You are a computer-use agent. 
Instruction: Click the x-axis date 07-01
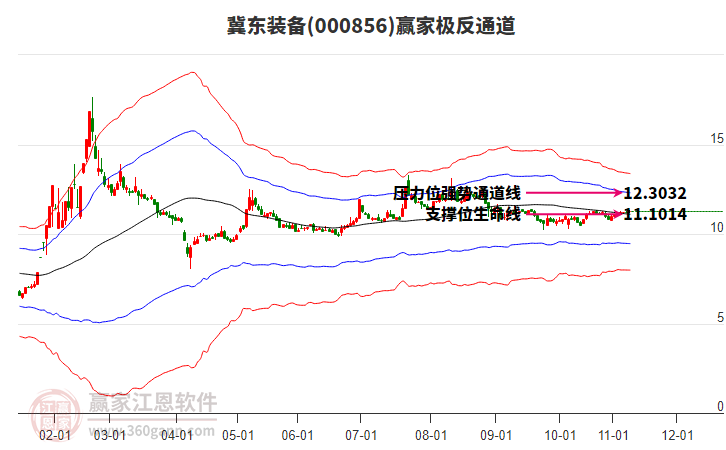361,436
